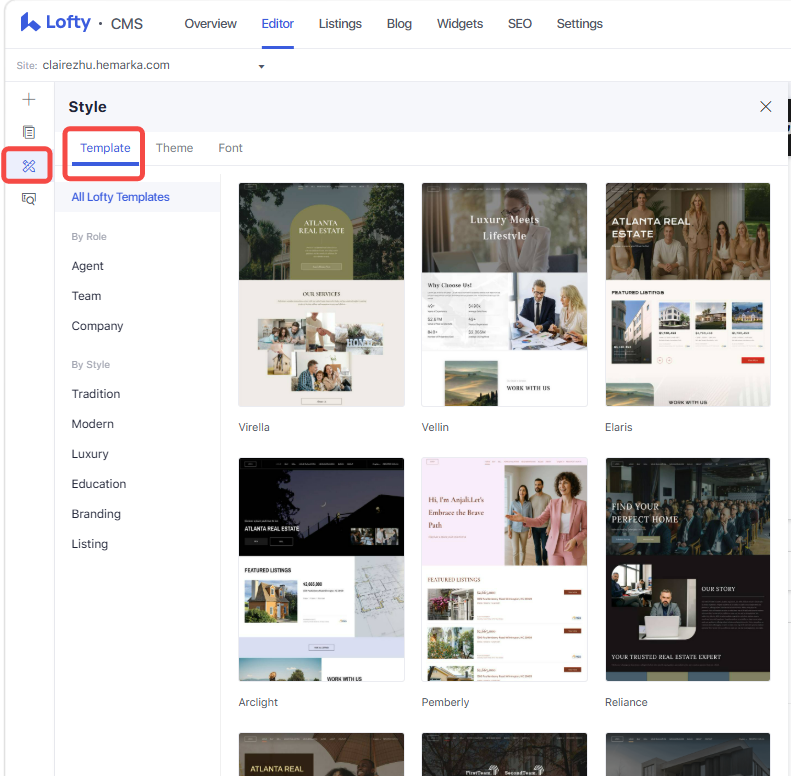Click the Reliance template name
This screenshot has height=776, width=791.
coord(626,702)
